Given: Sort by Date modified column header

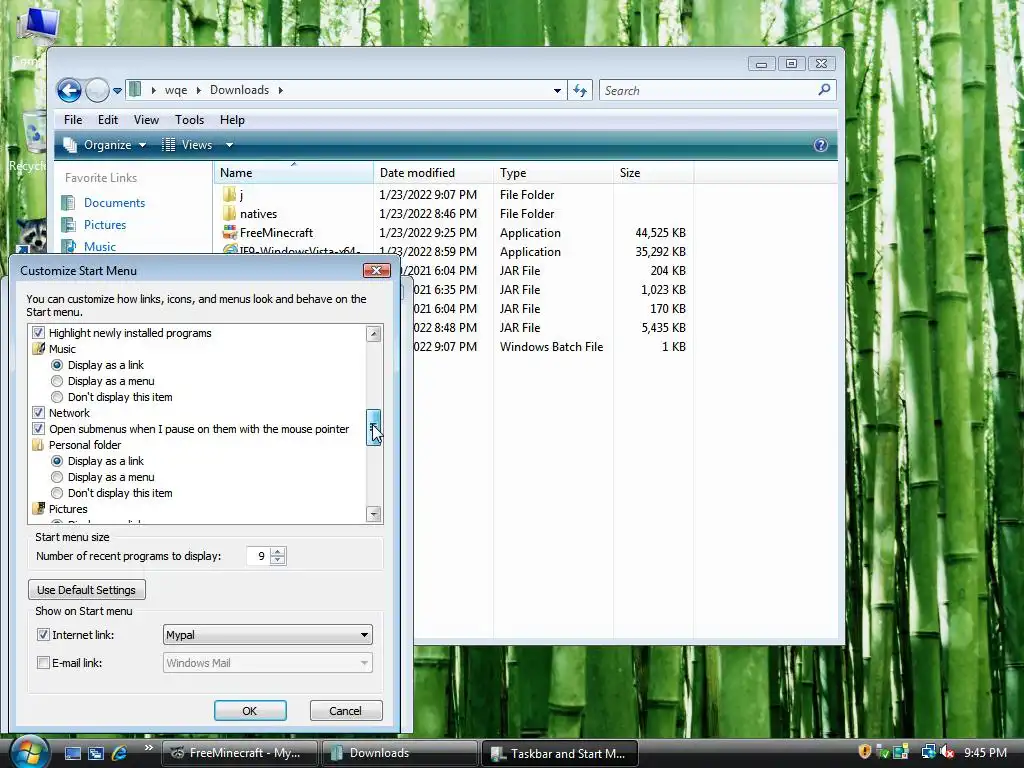Looking at the screenshot, I should [433, 173].
